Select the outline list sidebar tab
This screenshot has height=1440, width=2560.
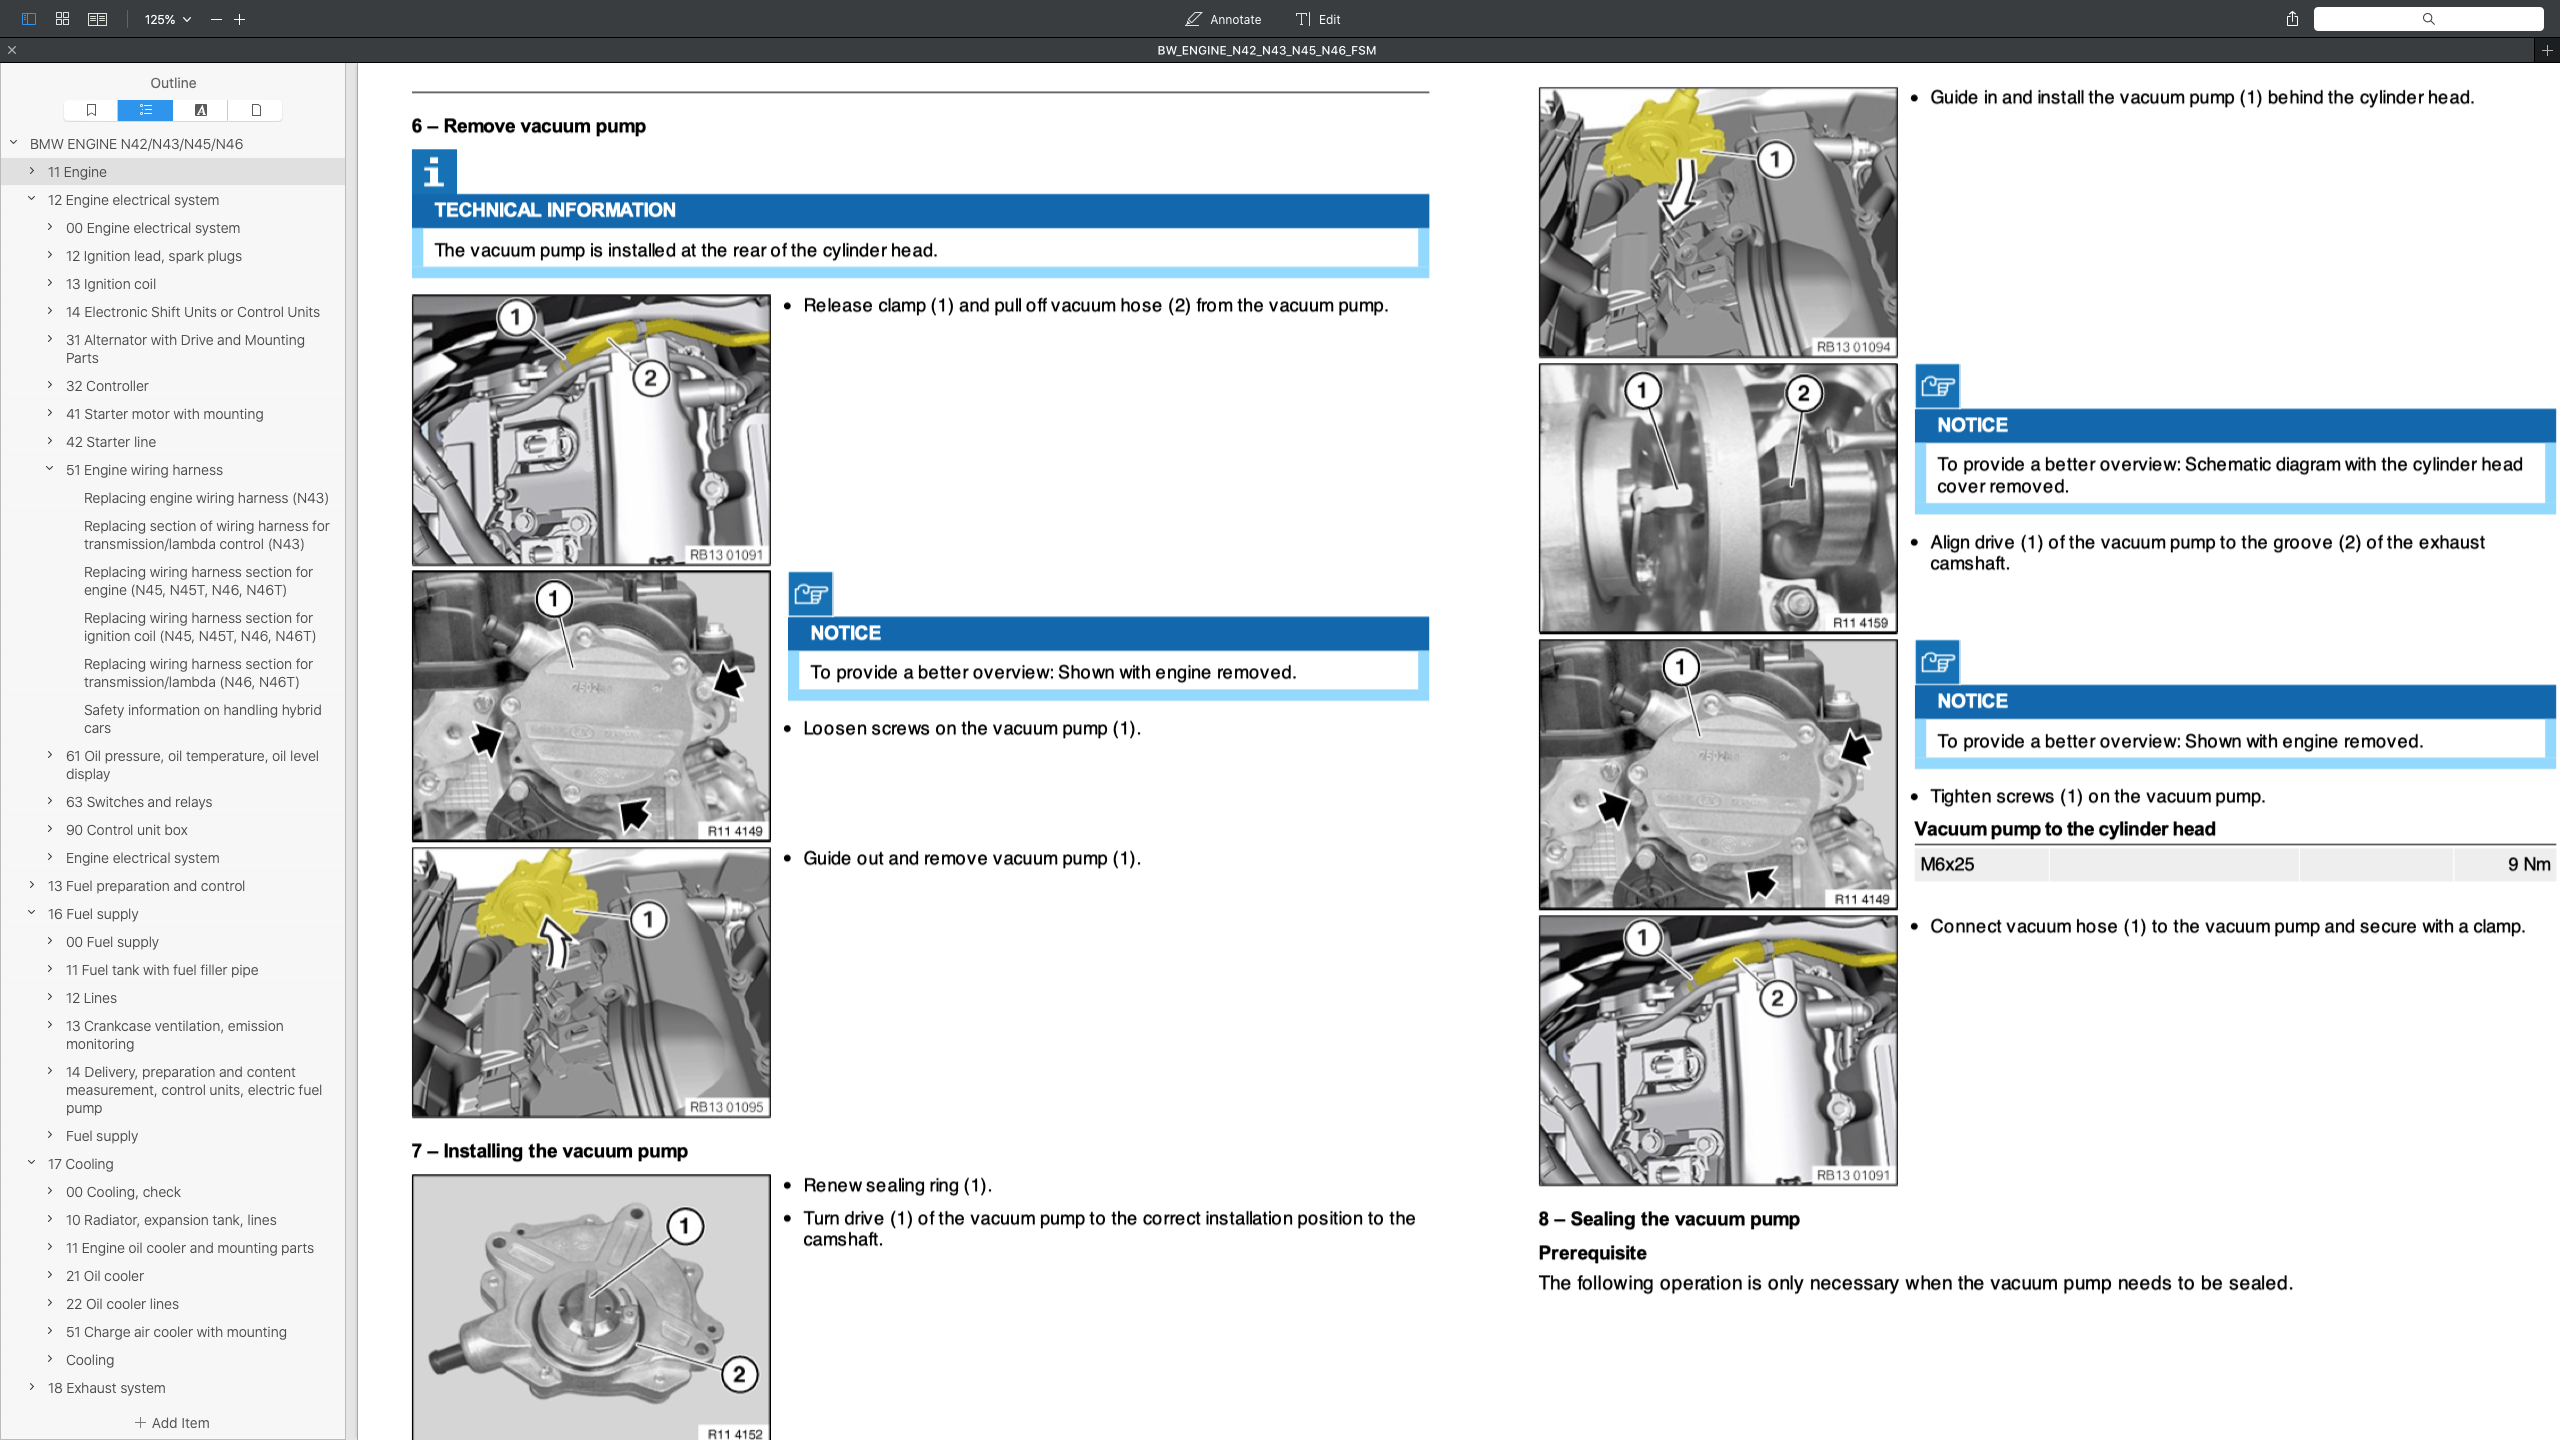point(145,110)
